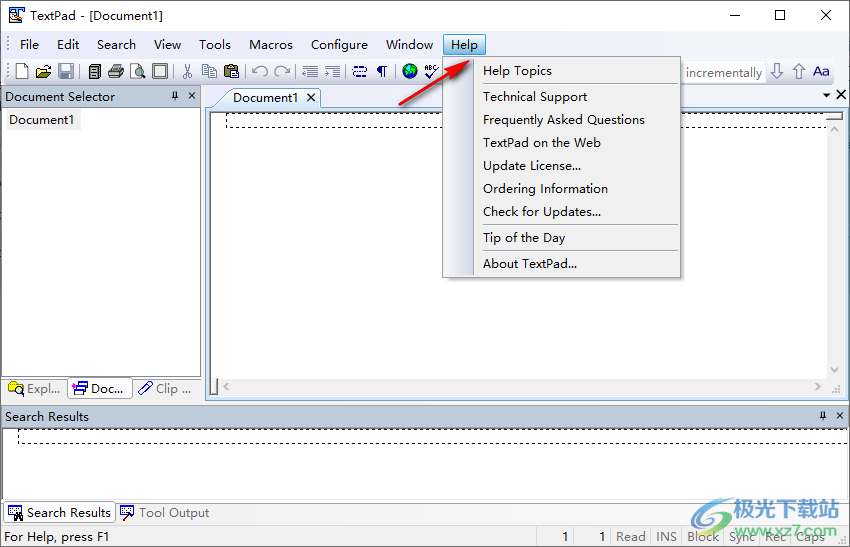Image resolution: width=850 pixels, height=547 pixels.
Task: Undo last action arrow icon
Action: click(260, 71)
